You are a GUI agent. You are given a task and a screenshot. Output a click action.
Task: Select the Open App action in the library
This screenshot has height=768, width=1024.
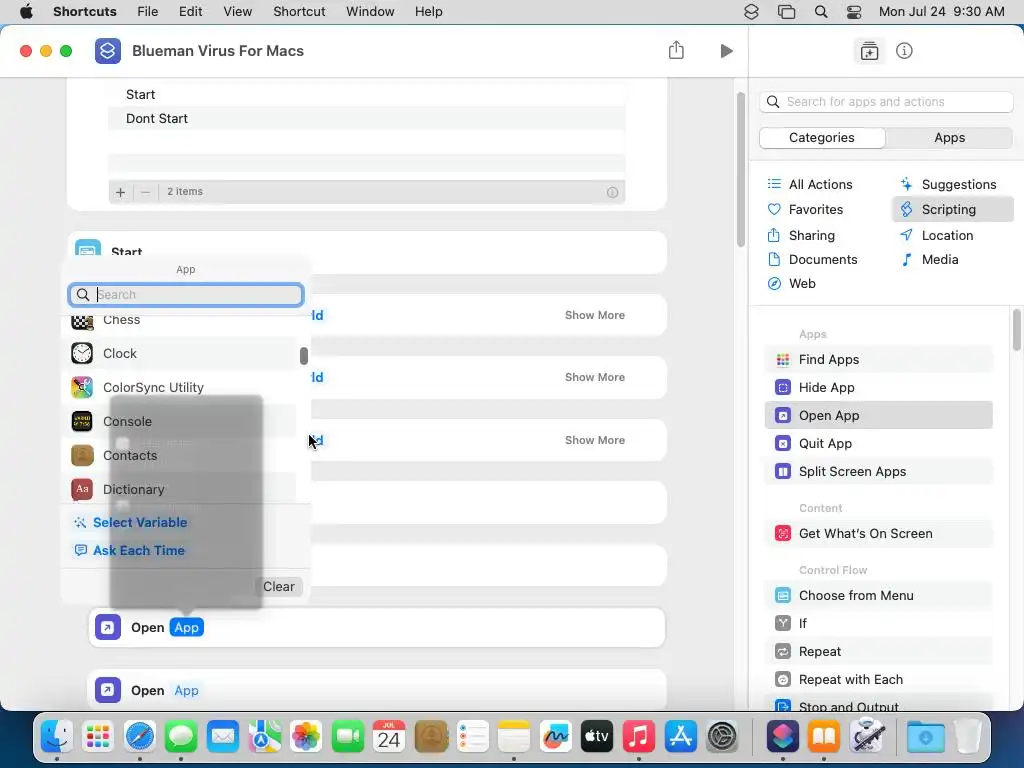878,415
